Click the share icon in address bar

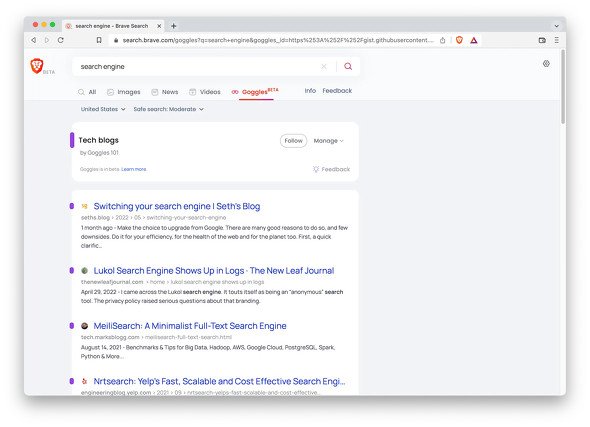(x=443, y=40)
